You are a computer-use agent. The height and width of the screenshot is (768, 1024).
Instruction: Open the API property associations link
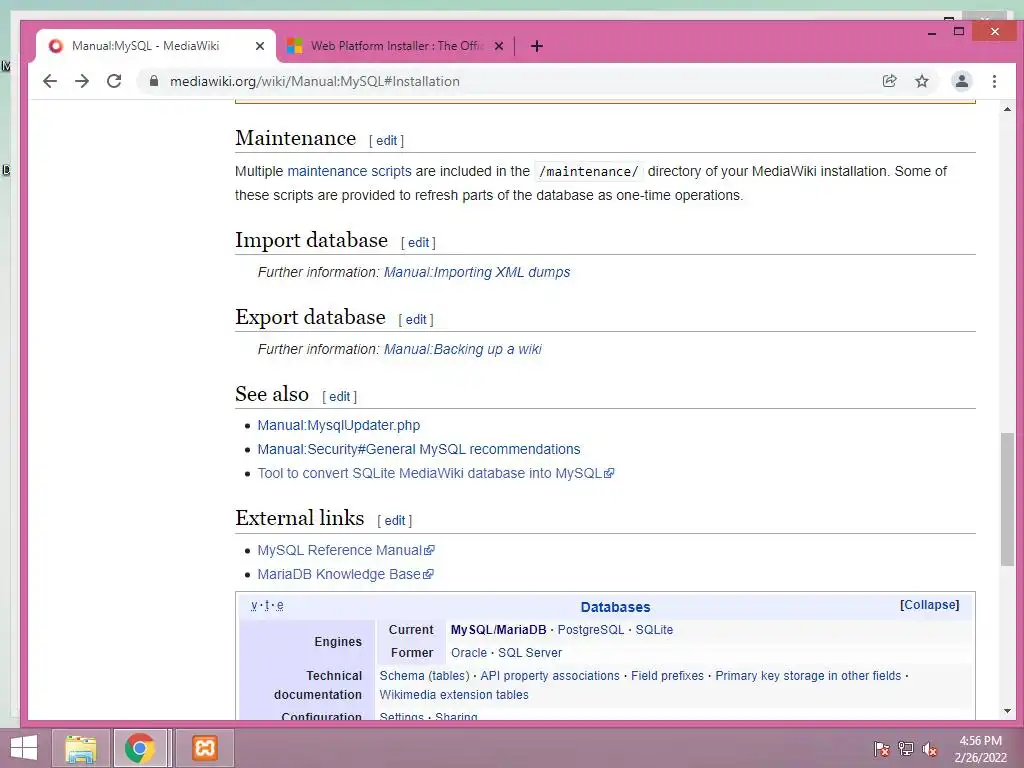pos(550,675)
